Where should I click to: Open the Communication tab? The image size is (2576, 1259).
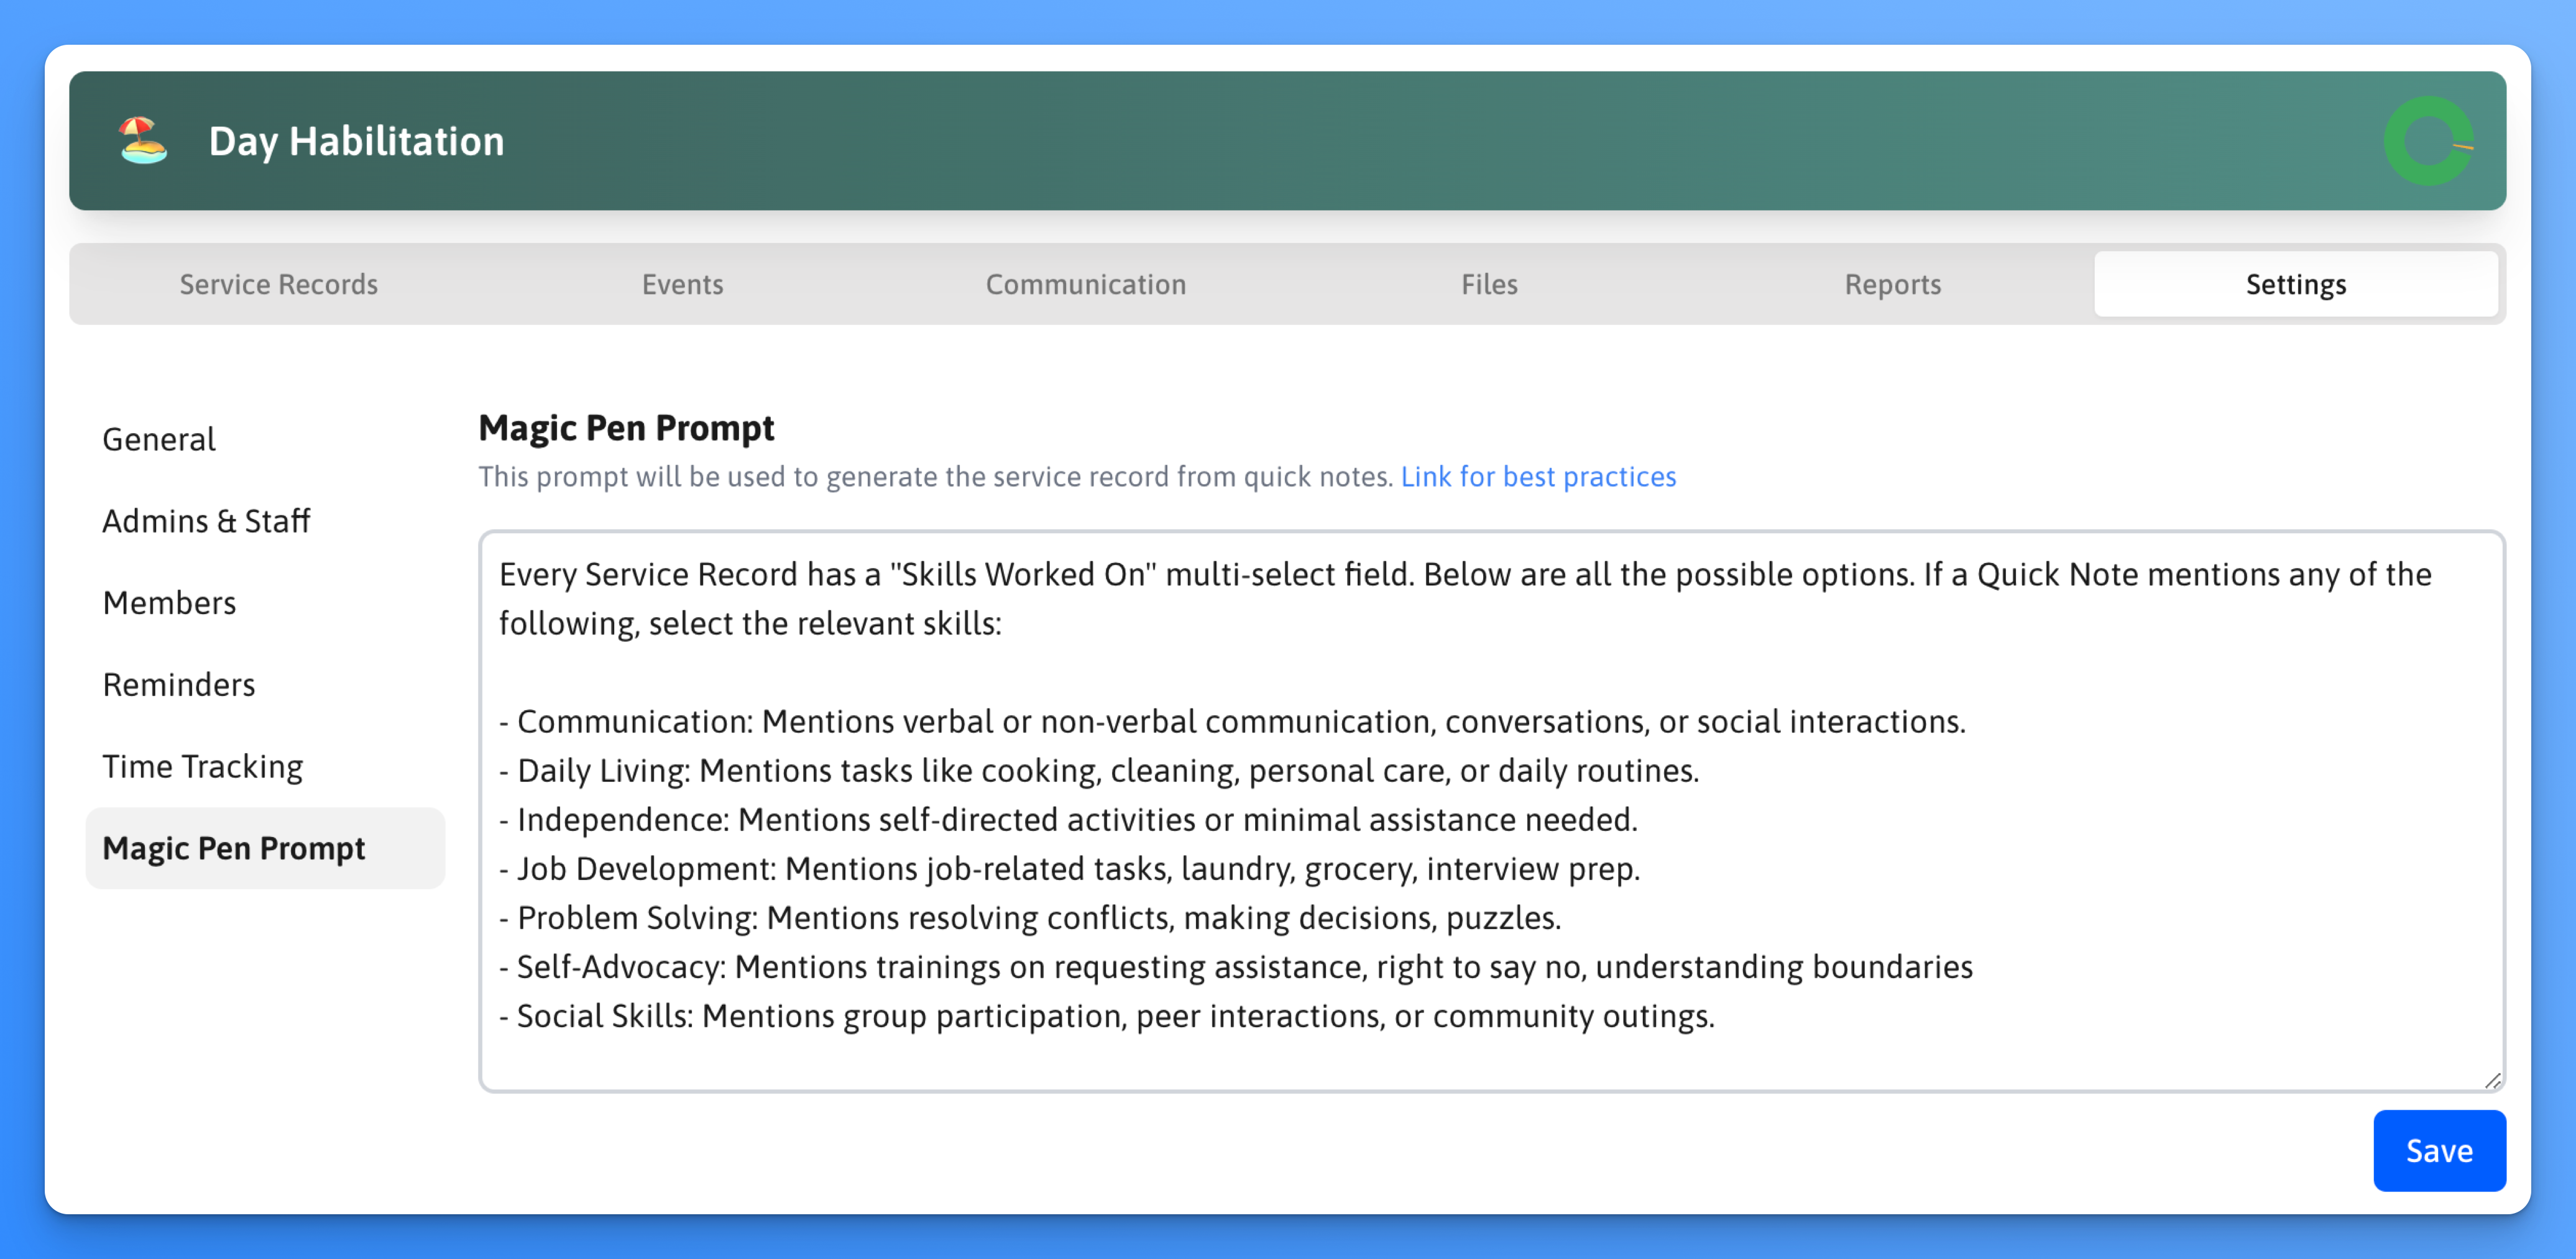pos(1086,285)
